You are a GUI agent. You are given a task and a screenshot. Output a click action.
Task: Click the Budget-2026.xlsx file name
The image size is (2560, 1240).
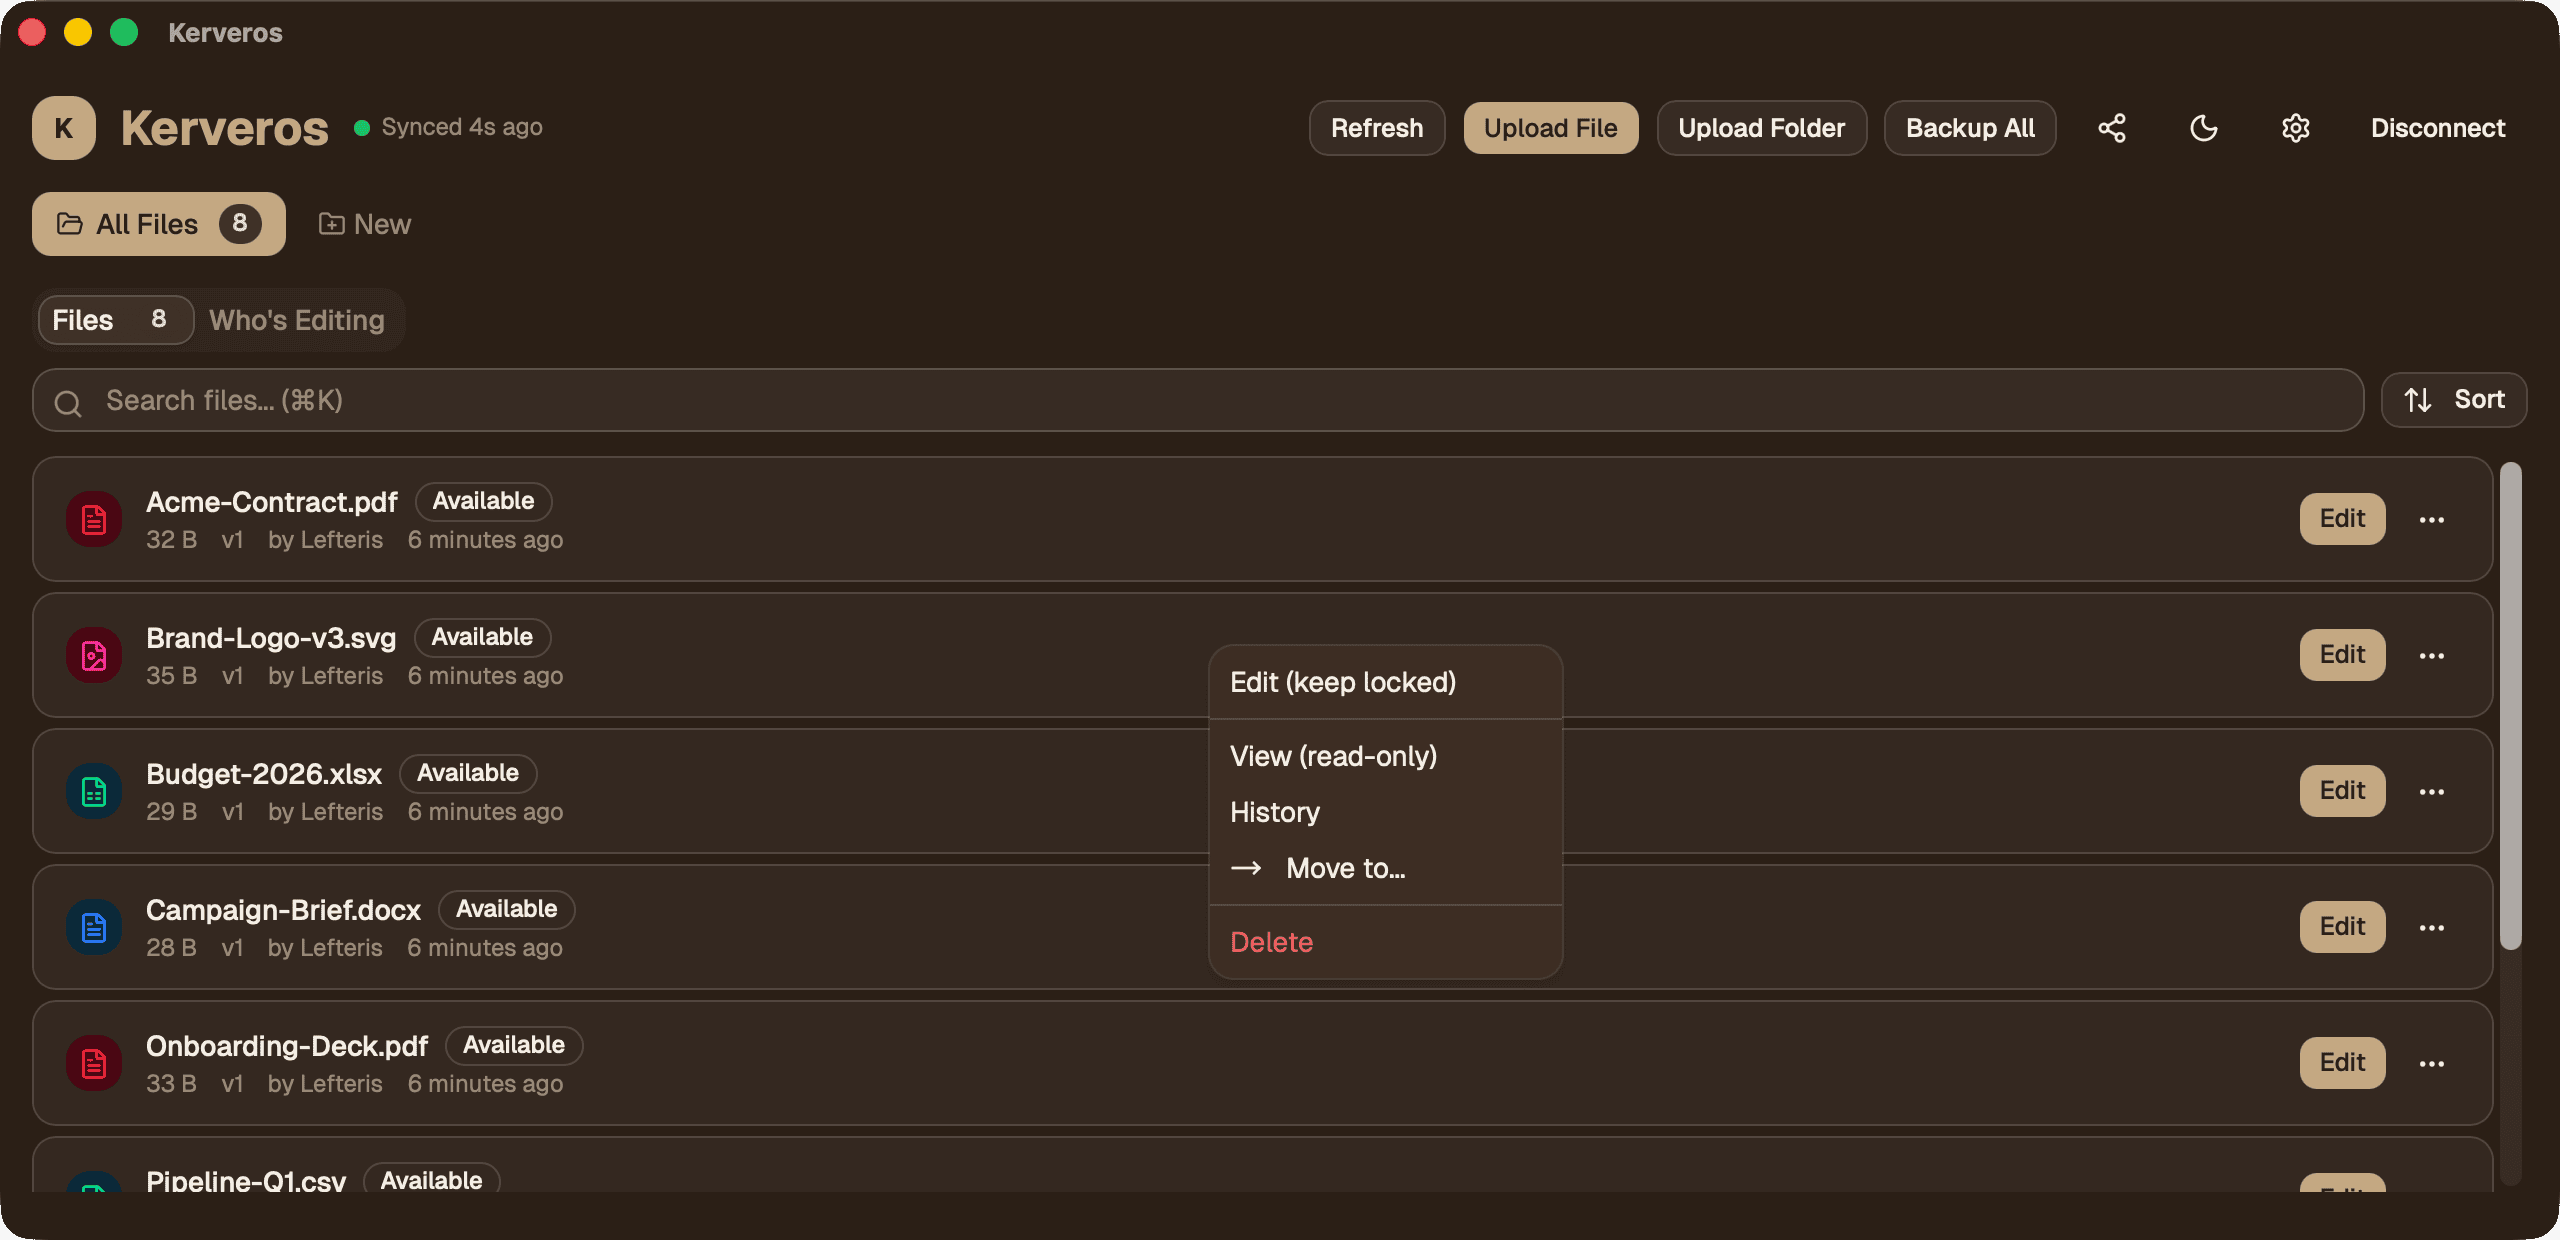pyautogui.click(x=264, y=774)
